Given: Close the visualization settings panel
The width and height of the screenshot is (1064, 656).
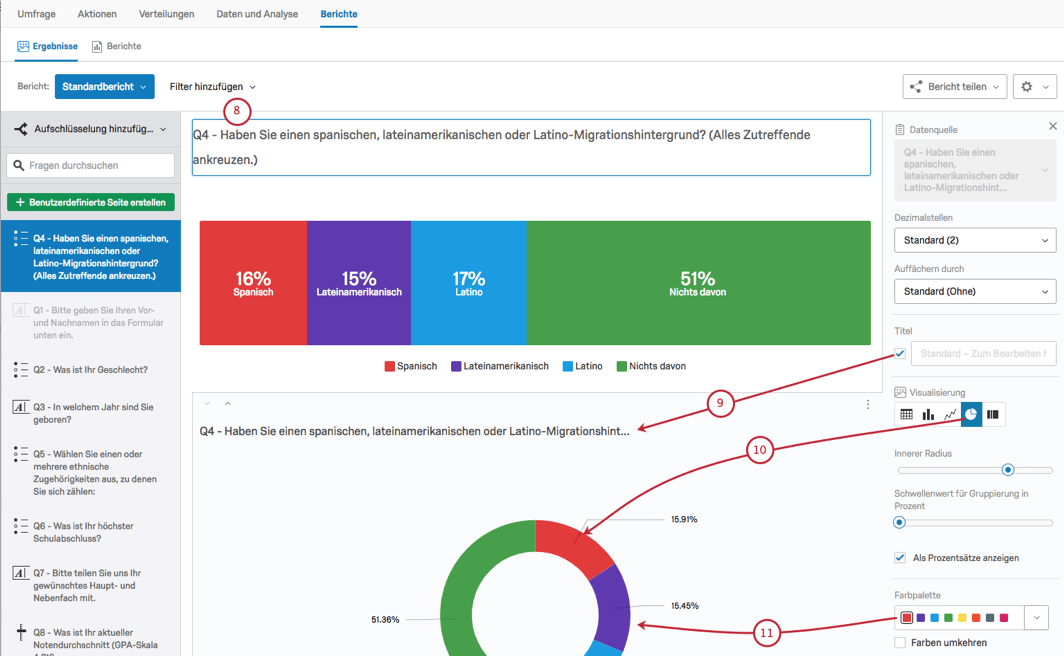Looking at the screenshot, I should pos(1052,126).
